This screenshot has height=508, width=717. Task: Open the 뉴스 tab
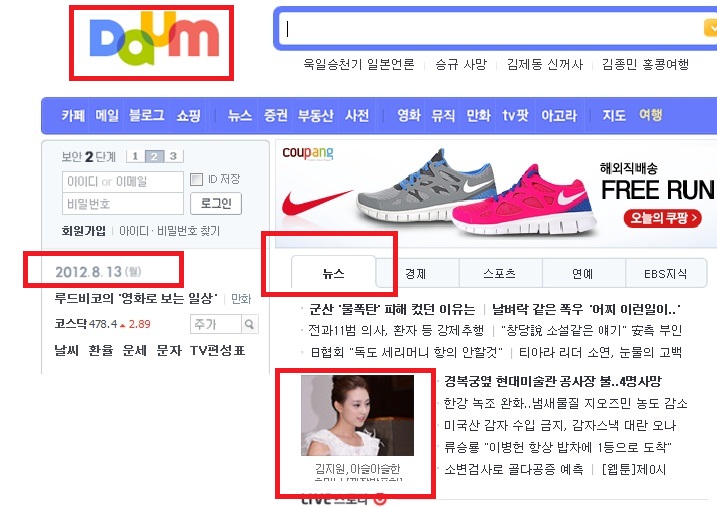(333, 273)
